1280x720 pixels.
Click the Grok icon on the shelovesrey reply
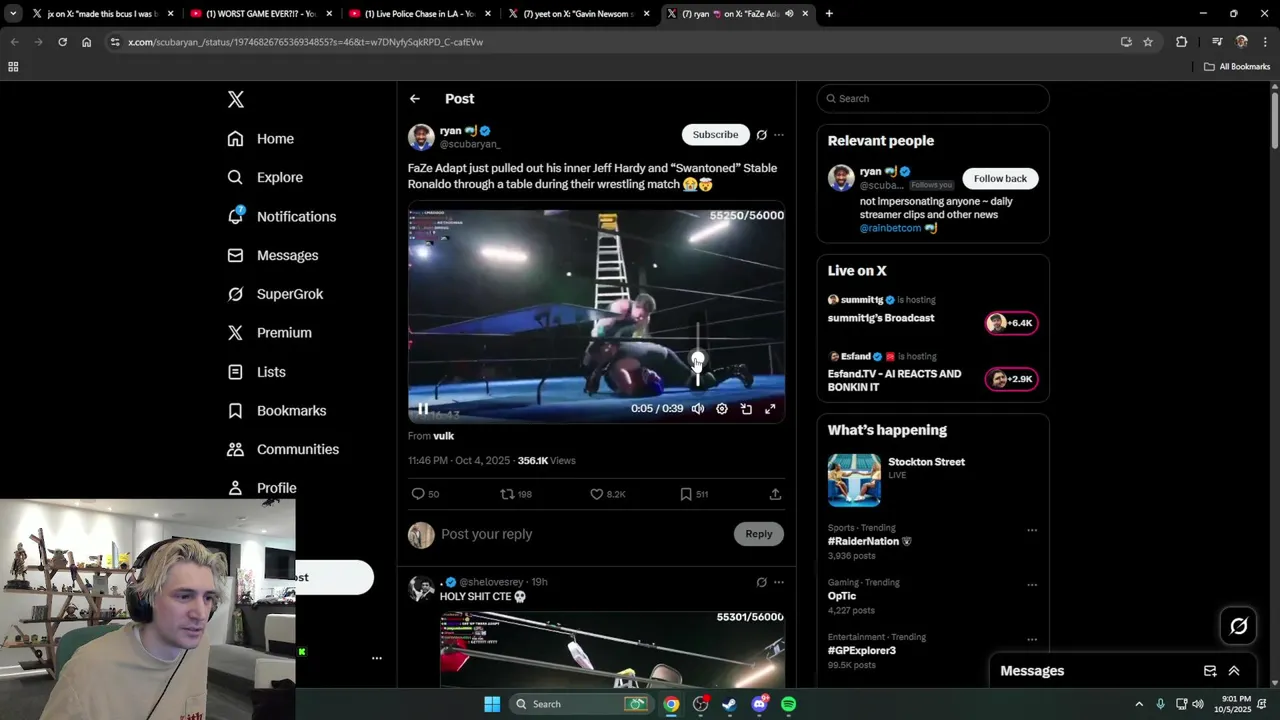762,582
